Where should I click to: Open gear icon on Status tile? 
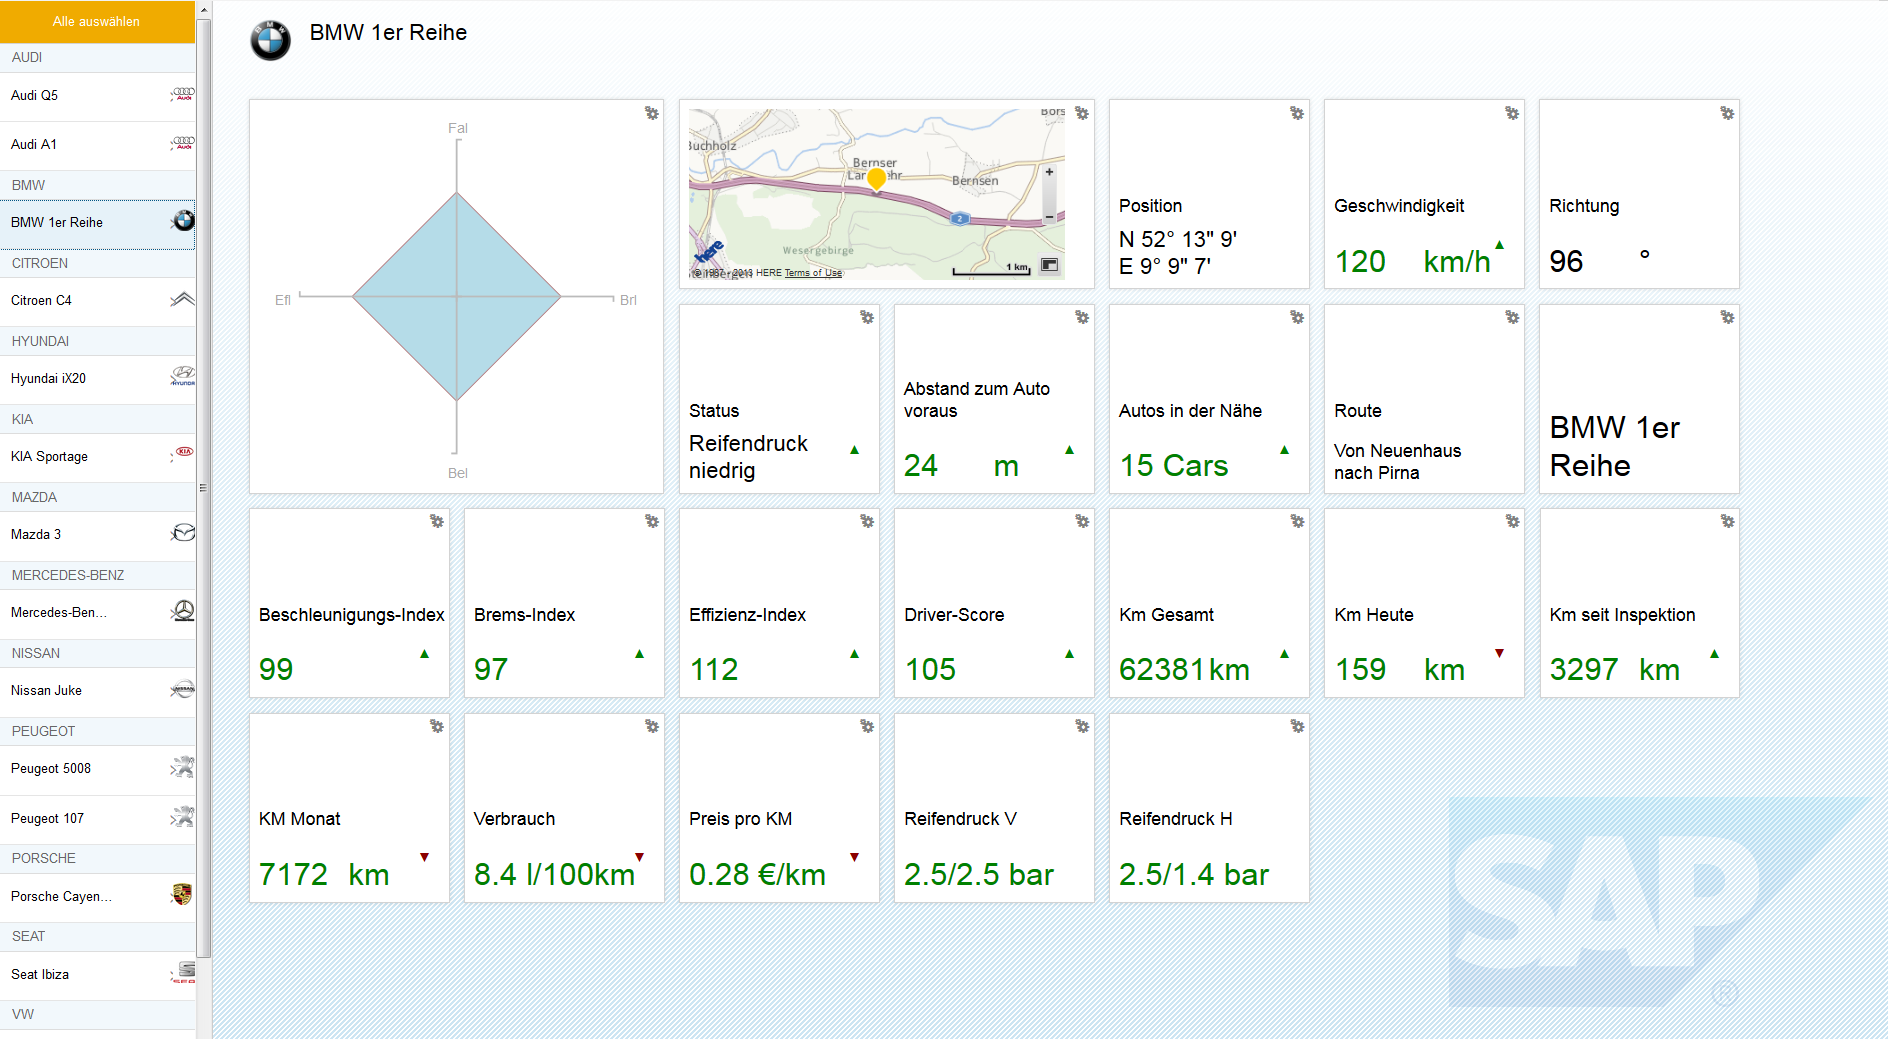[x=867, y=317]
